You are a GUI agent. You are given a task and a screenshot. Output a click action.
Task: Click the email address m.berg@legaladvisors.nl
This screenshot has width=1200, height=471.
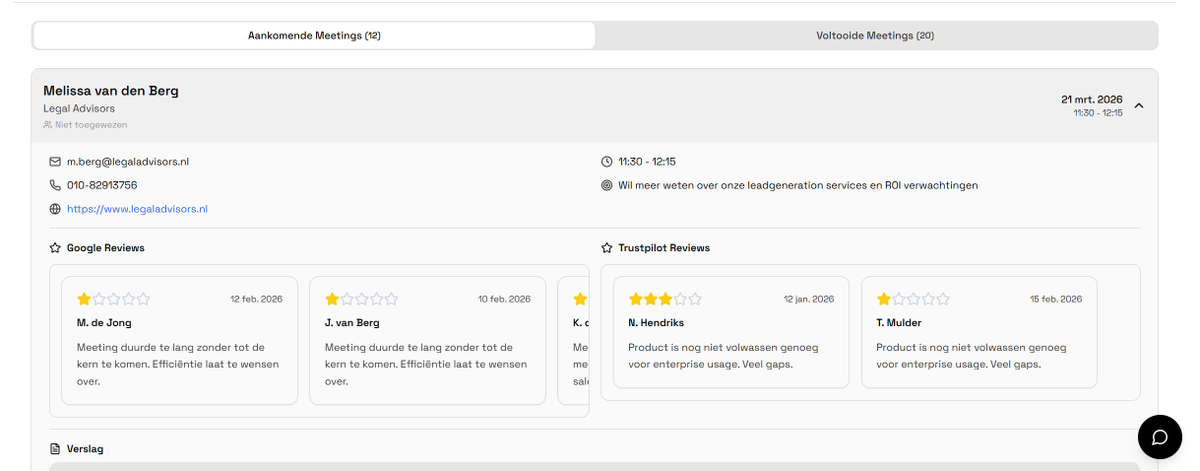pyautogui.click(x=128, y=161)
